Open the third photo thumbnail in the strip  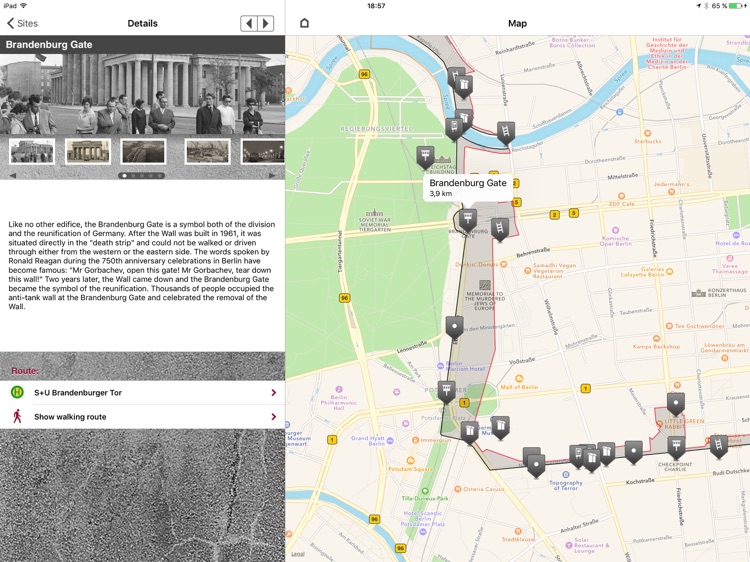tap(143, 151)
